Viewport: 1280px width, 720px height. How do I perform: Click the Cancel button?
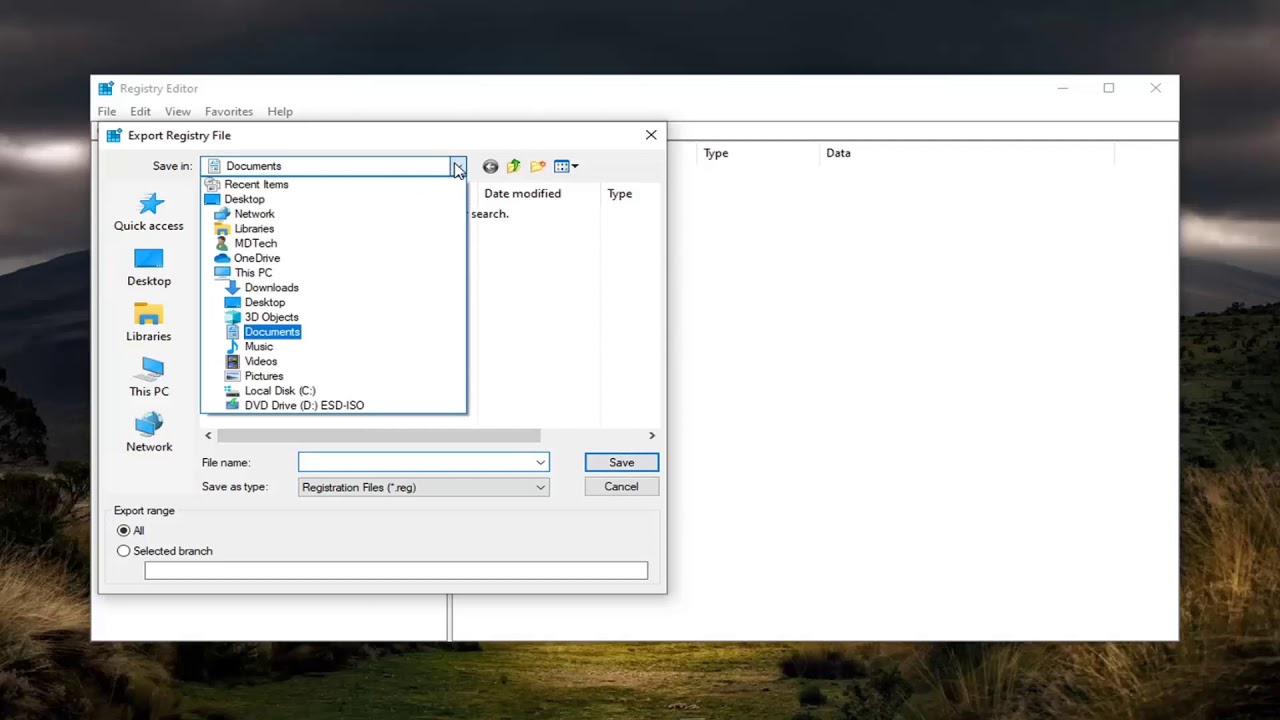(x=621, y=487)
